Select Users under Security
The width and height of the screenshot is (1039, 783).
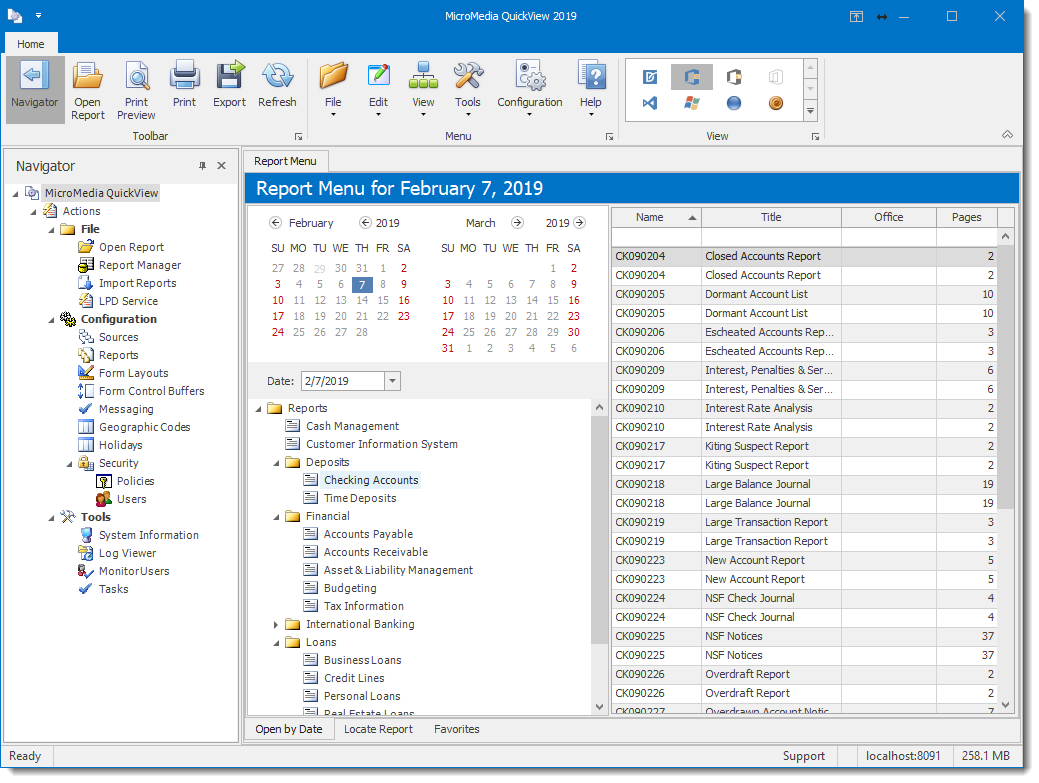131,499
